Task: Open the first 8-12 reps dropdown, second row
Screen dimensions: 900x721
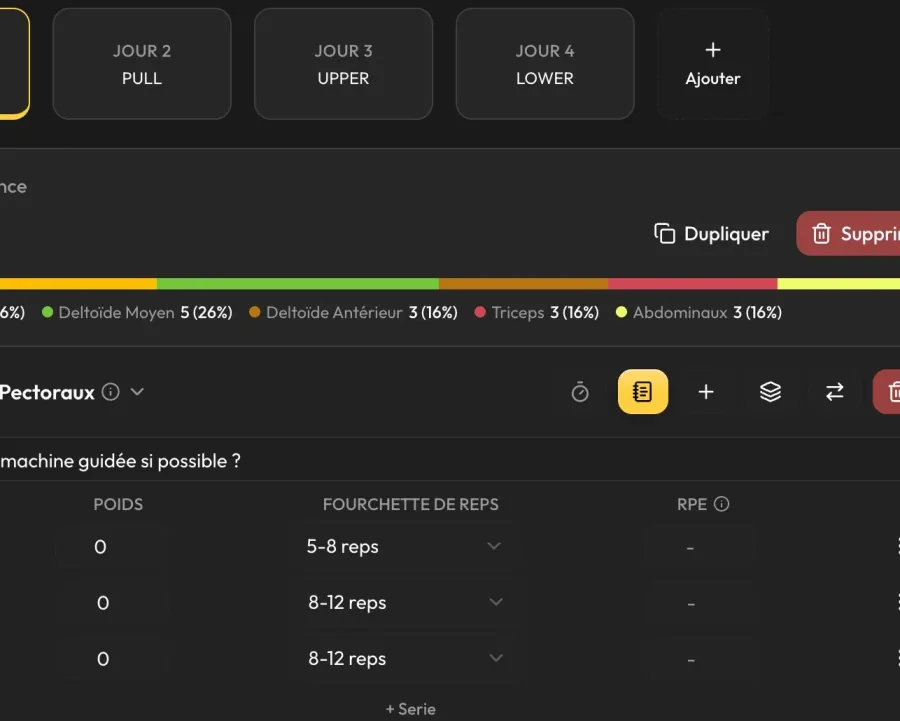Action: point(405,603)
